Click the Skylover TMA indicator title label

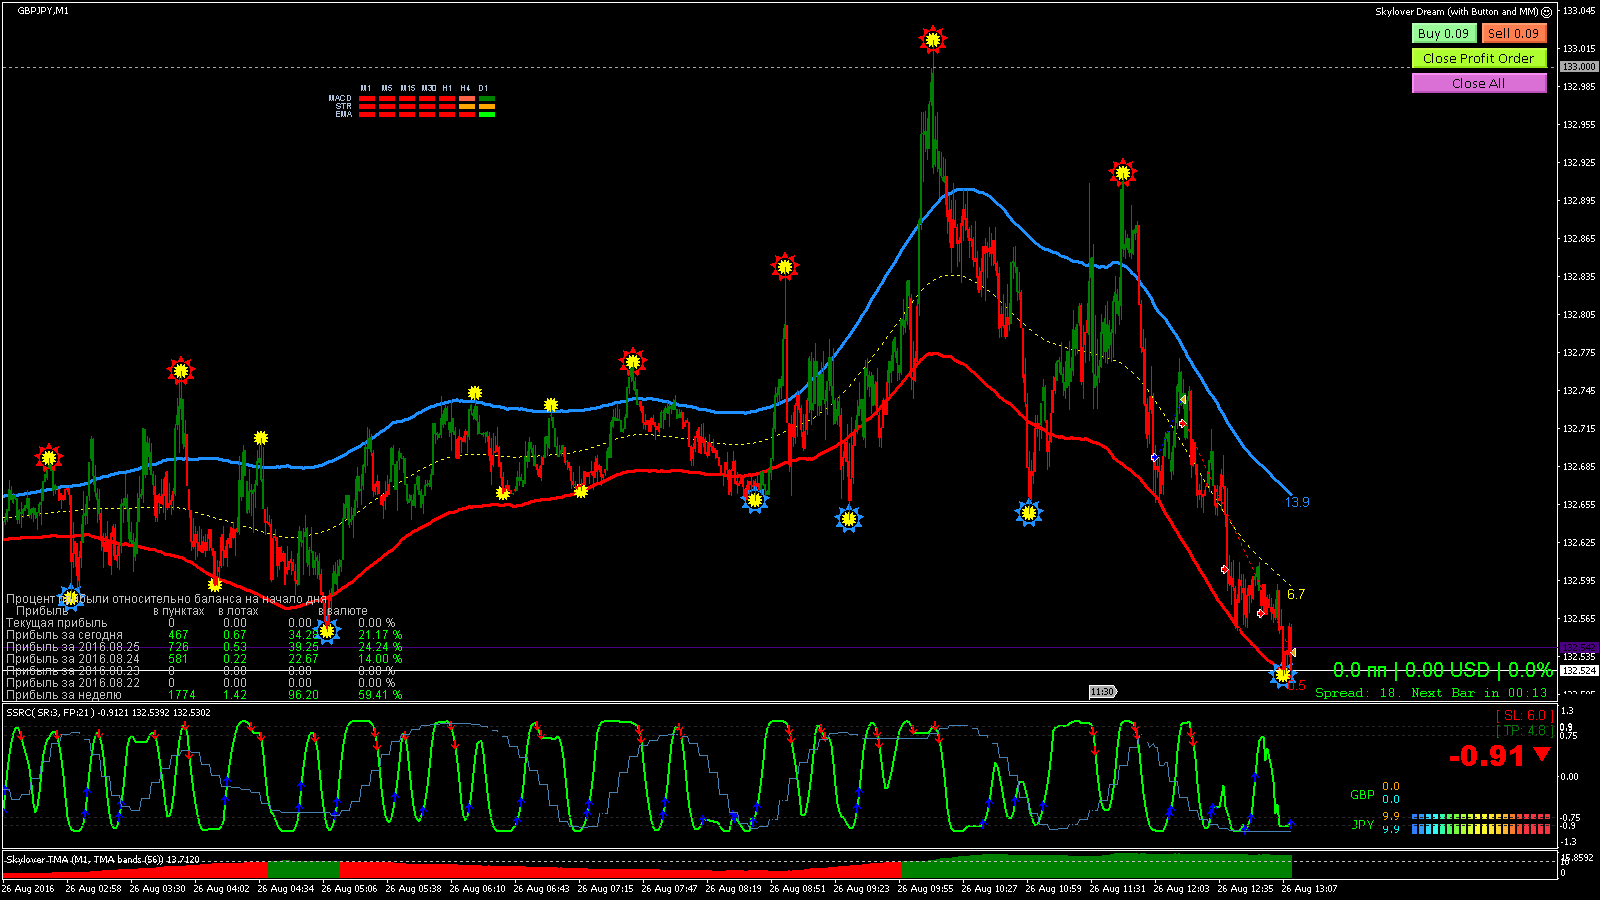click(103, 859)
